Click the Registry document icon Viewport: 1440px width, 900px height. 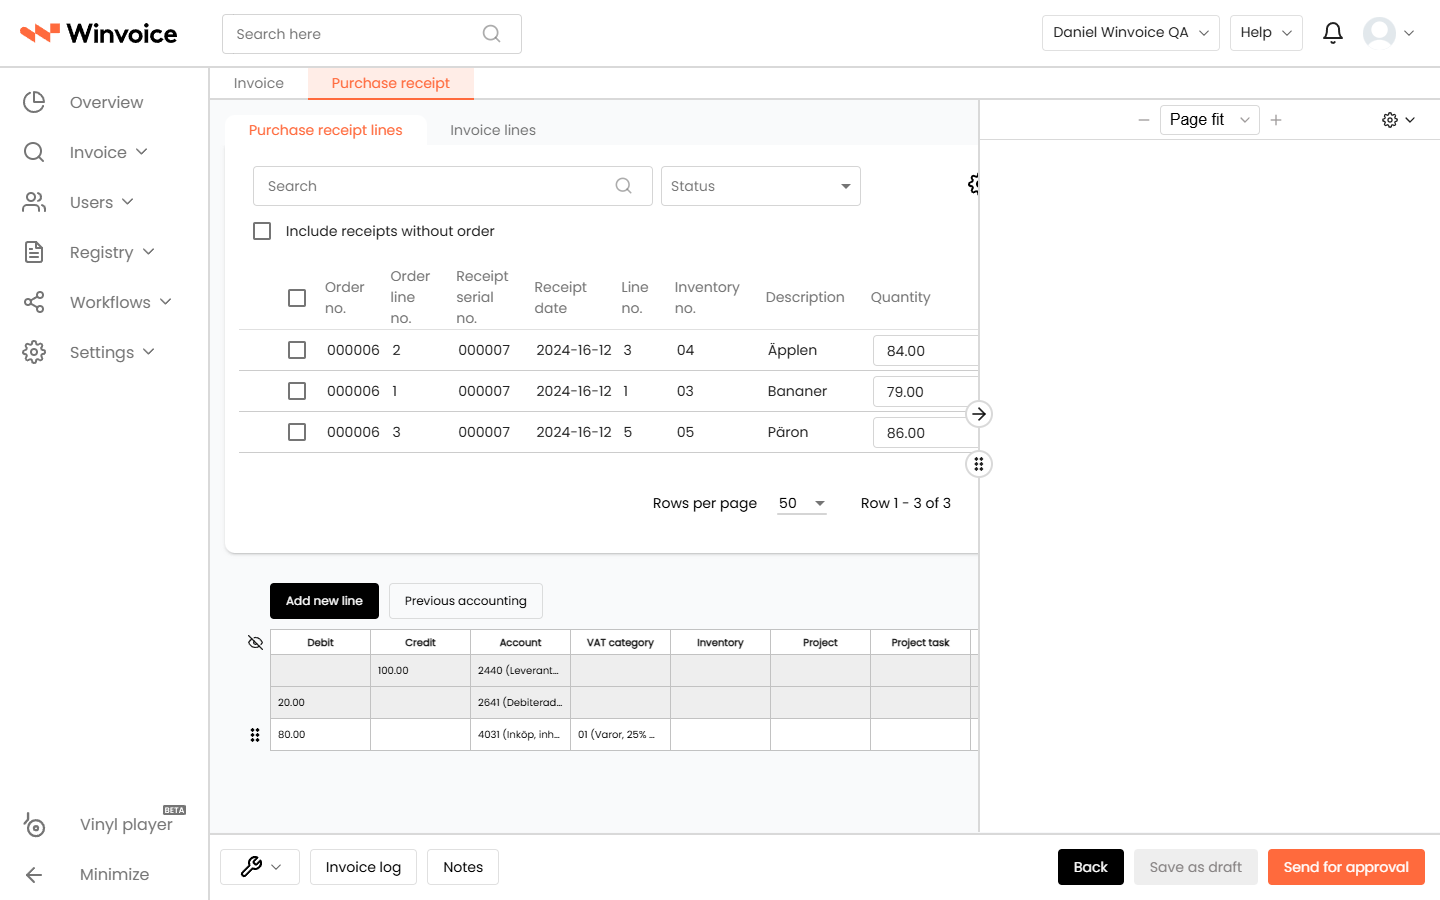34,252
